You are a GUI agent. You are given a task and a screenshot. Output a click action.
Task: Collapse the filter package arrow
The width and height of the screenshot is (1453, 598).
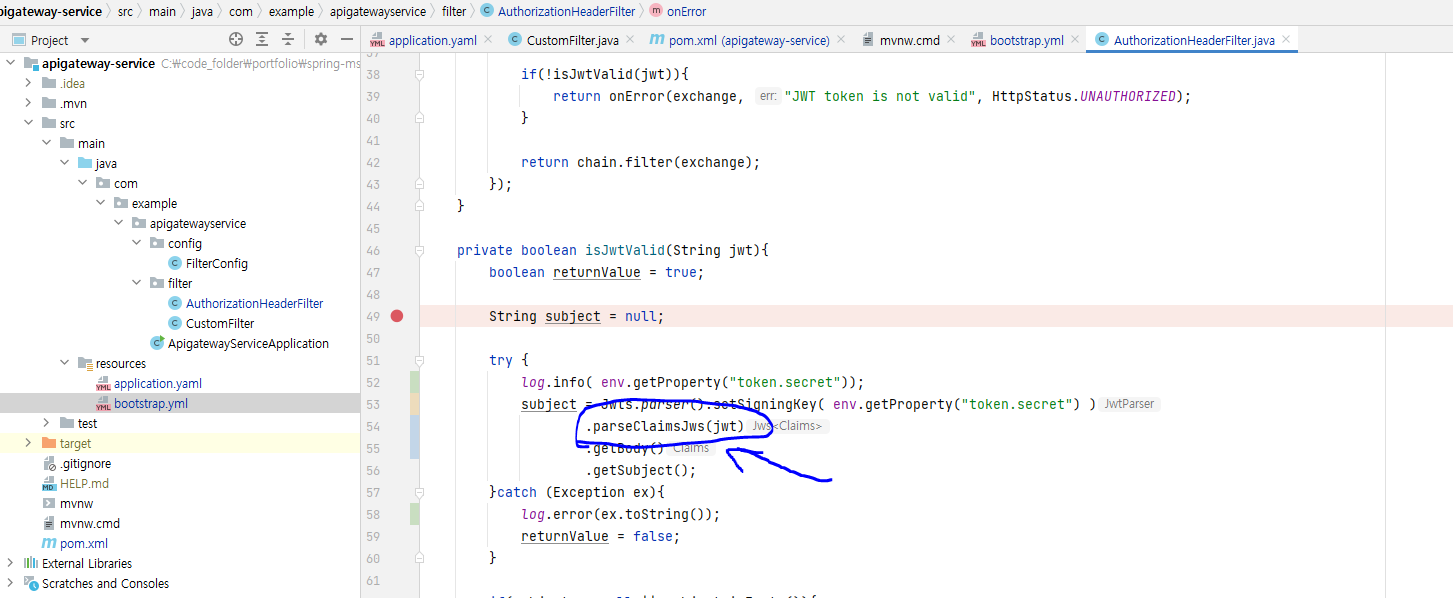pos(137,283)
